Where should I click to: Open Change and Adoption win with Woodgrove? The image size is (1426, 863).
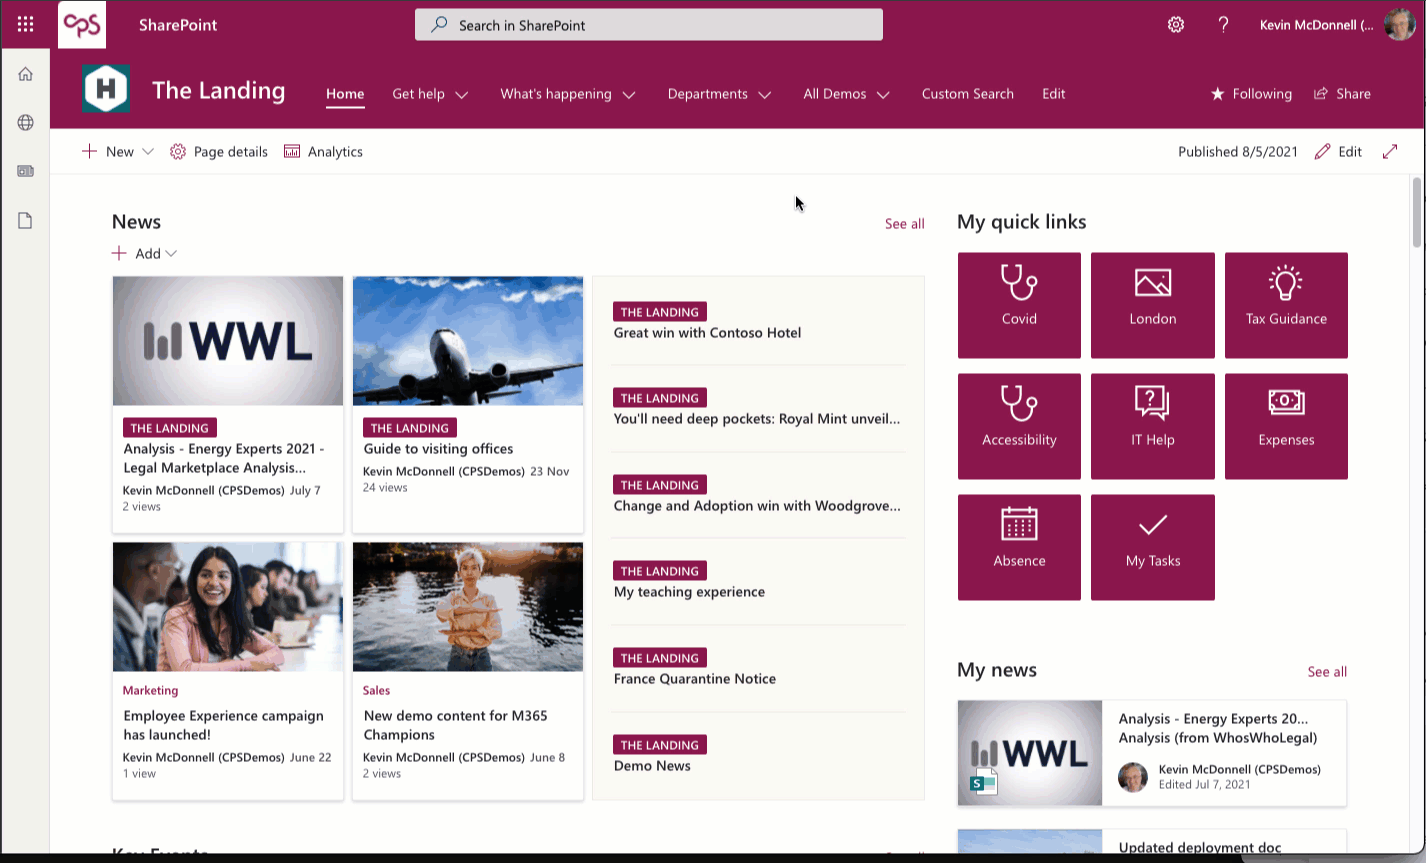[757, 506]
